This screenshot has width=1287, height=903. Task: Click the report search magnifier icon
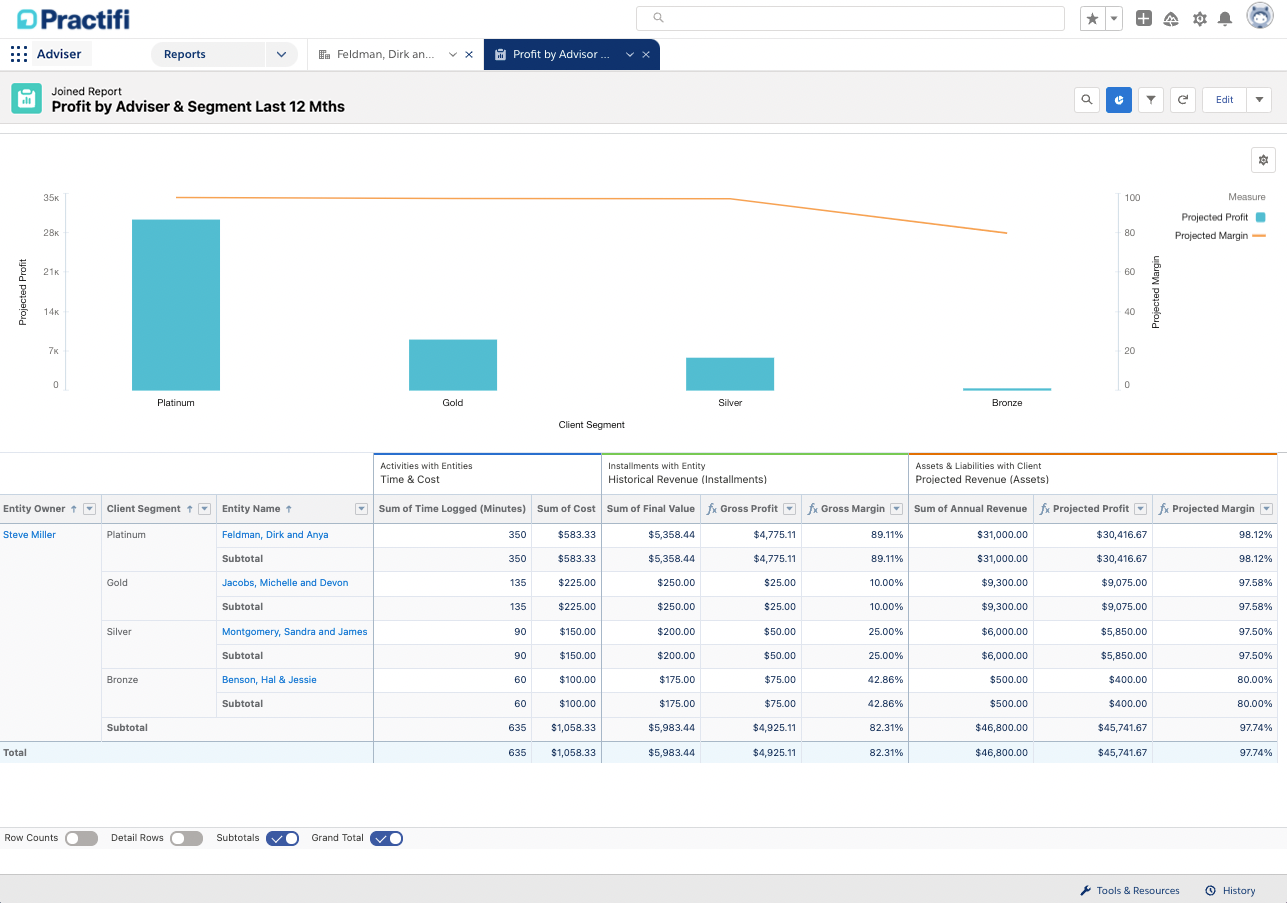click(1086, 100)
